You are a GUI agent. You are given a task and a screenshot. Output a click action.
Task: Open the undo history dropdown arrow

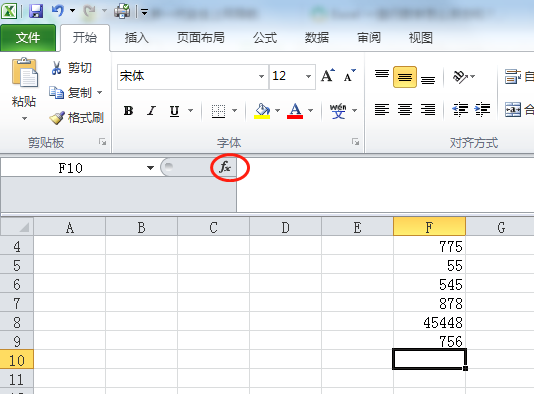73,11
